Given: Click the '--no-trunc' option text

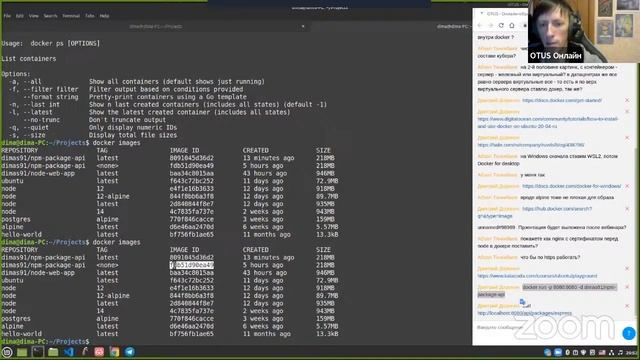Looking at the screenshot, I should point(42,120).
